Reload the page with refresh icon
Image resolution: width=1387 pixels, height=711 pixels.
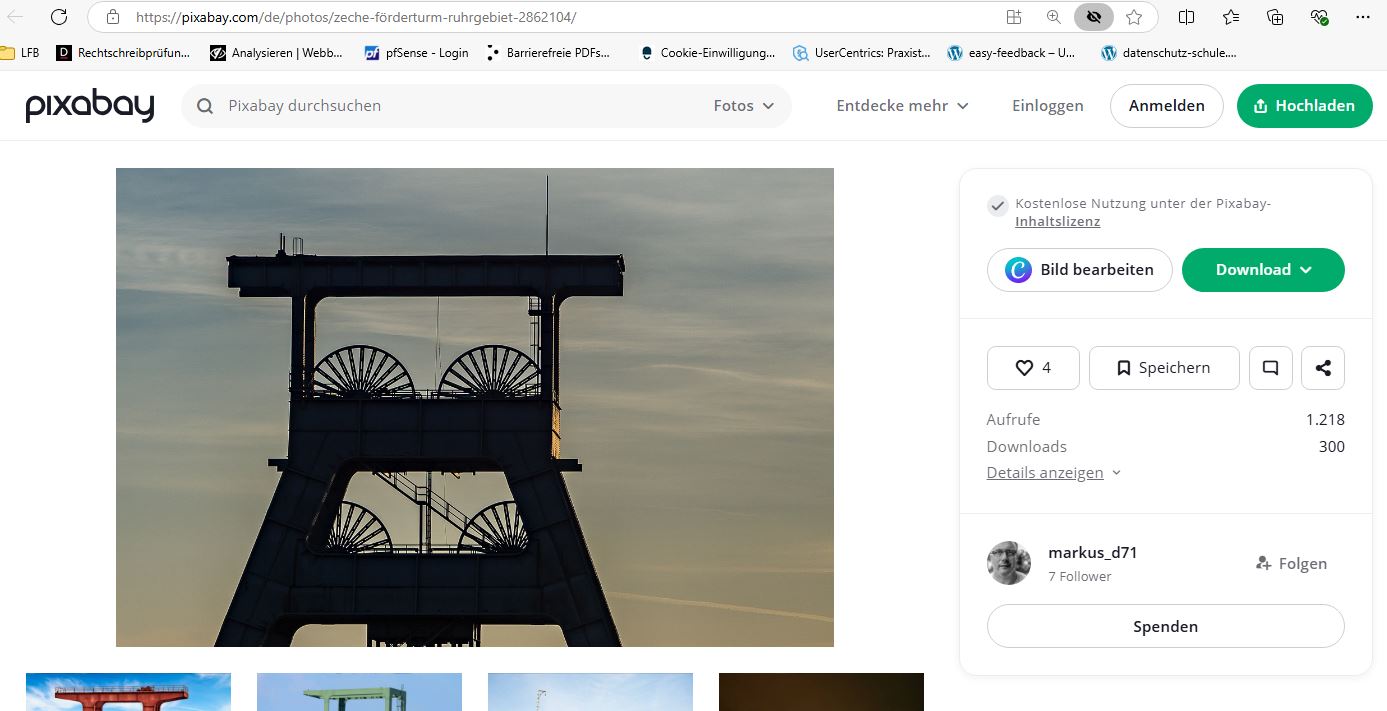(59, 17)
